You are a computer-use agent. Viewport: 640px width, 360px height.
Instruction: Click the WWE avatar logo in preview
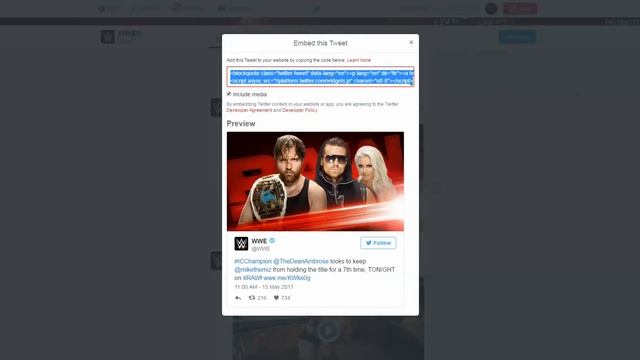coord(241,244)
